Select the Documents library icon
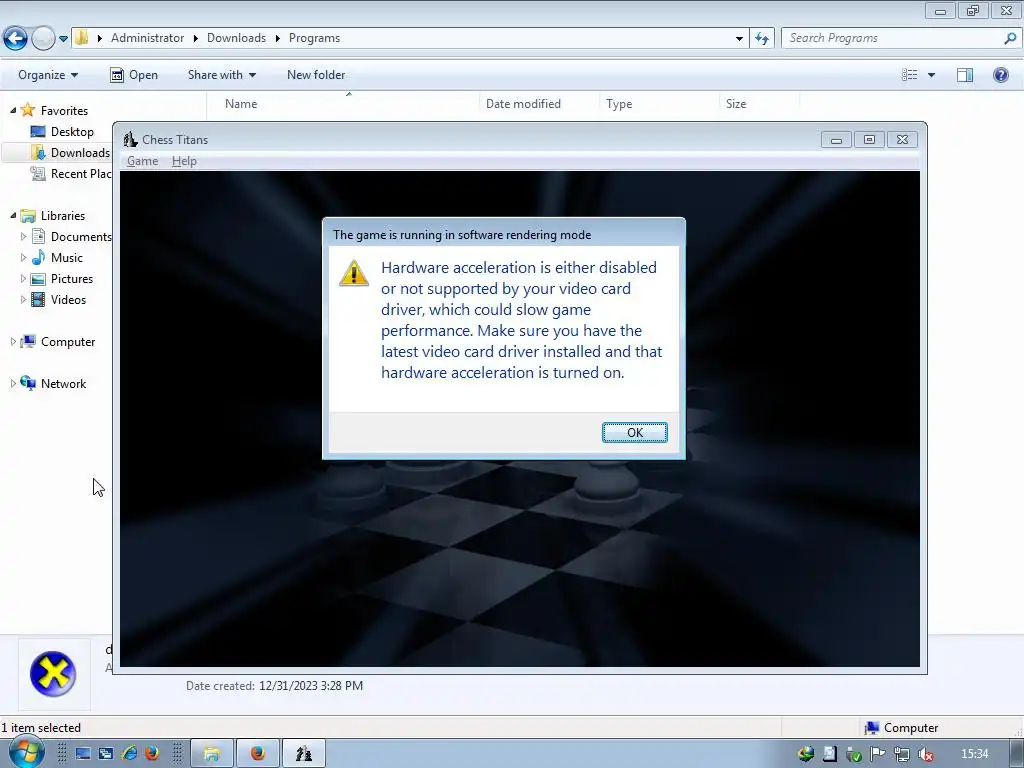 click(x=39, y=236)
